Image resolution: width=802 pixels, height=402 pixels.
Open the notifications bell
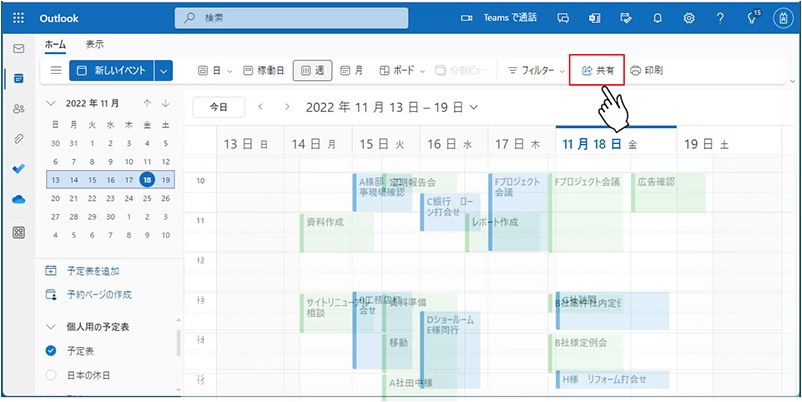click(x=658, y=18)
